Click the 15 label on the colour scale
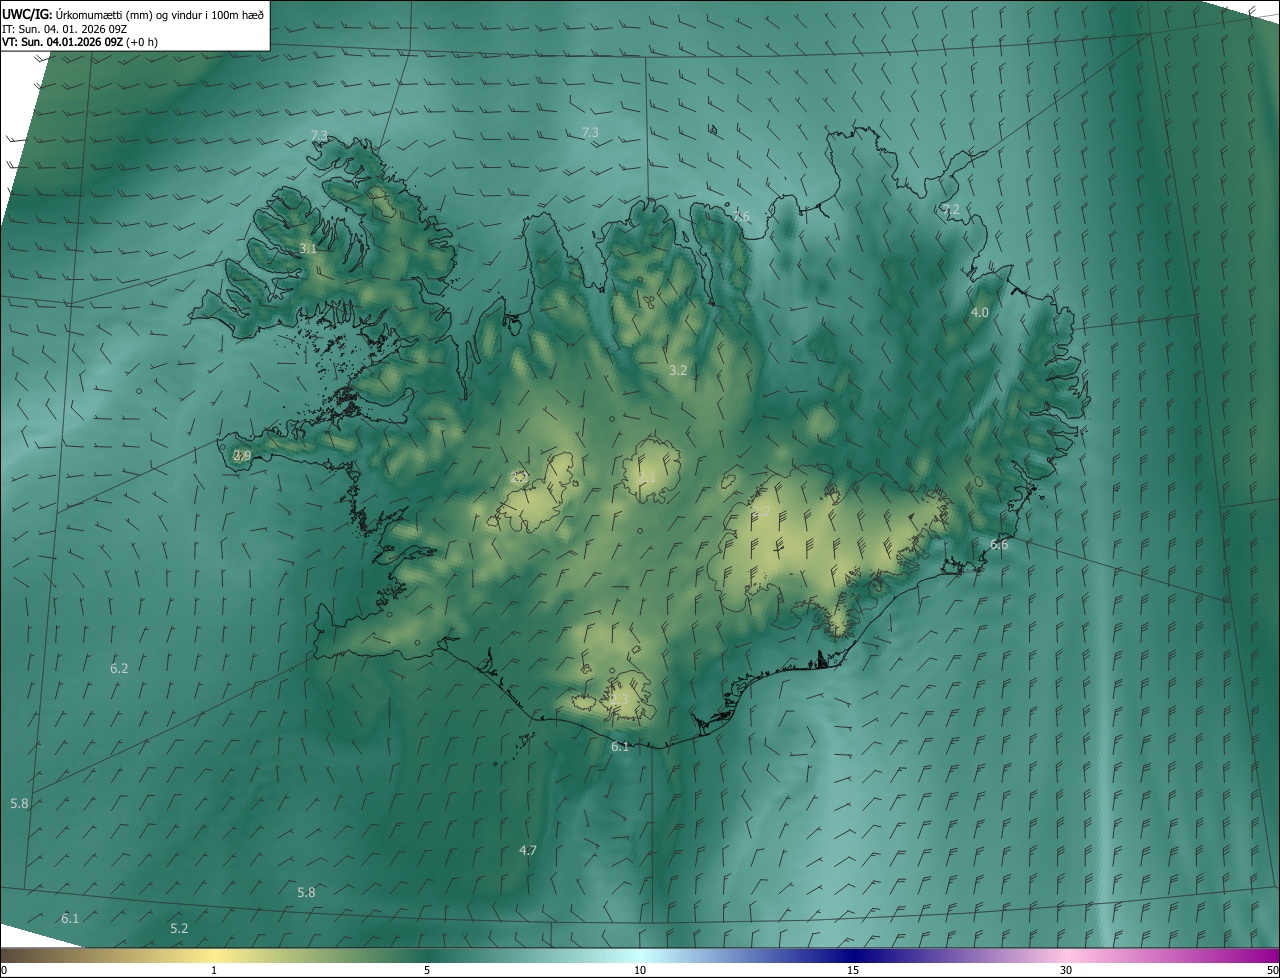The image size is (1280, 978). 853,970
